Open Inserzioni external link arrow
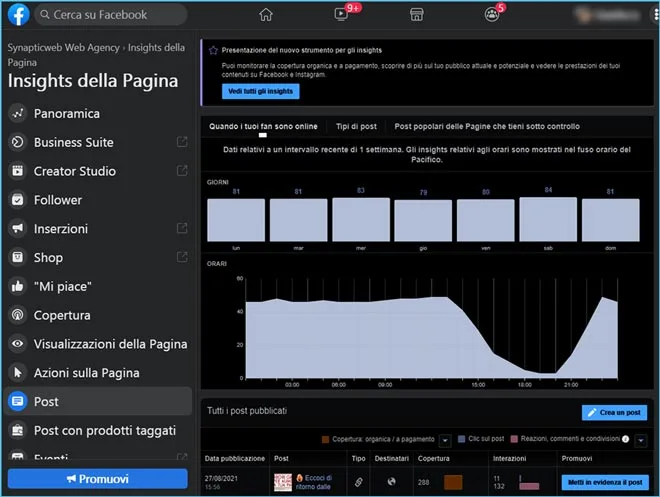The image size is (660, 497). 182,228
